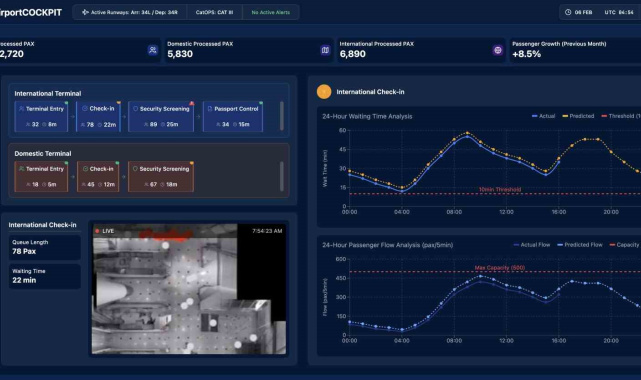
Task: Click the 24-Hour Passenger Flow Analysis title
Action: 388,245
